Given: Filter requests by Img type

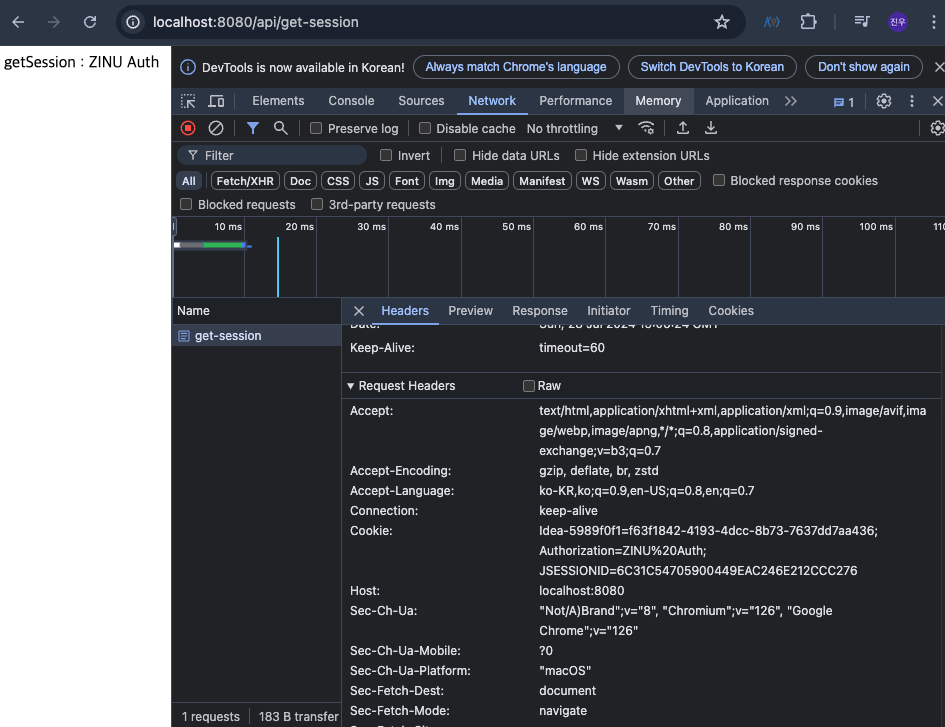Looking at the screenshot, I should [445, 181].
